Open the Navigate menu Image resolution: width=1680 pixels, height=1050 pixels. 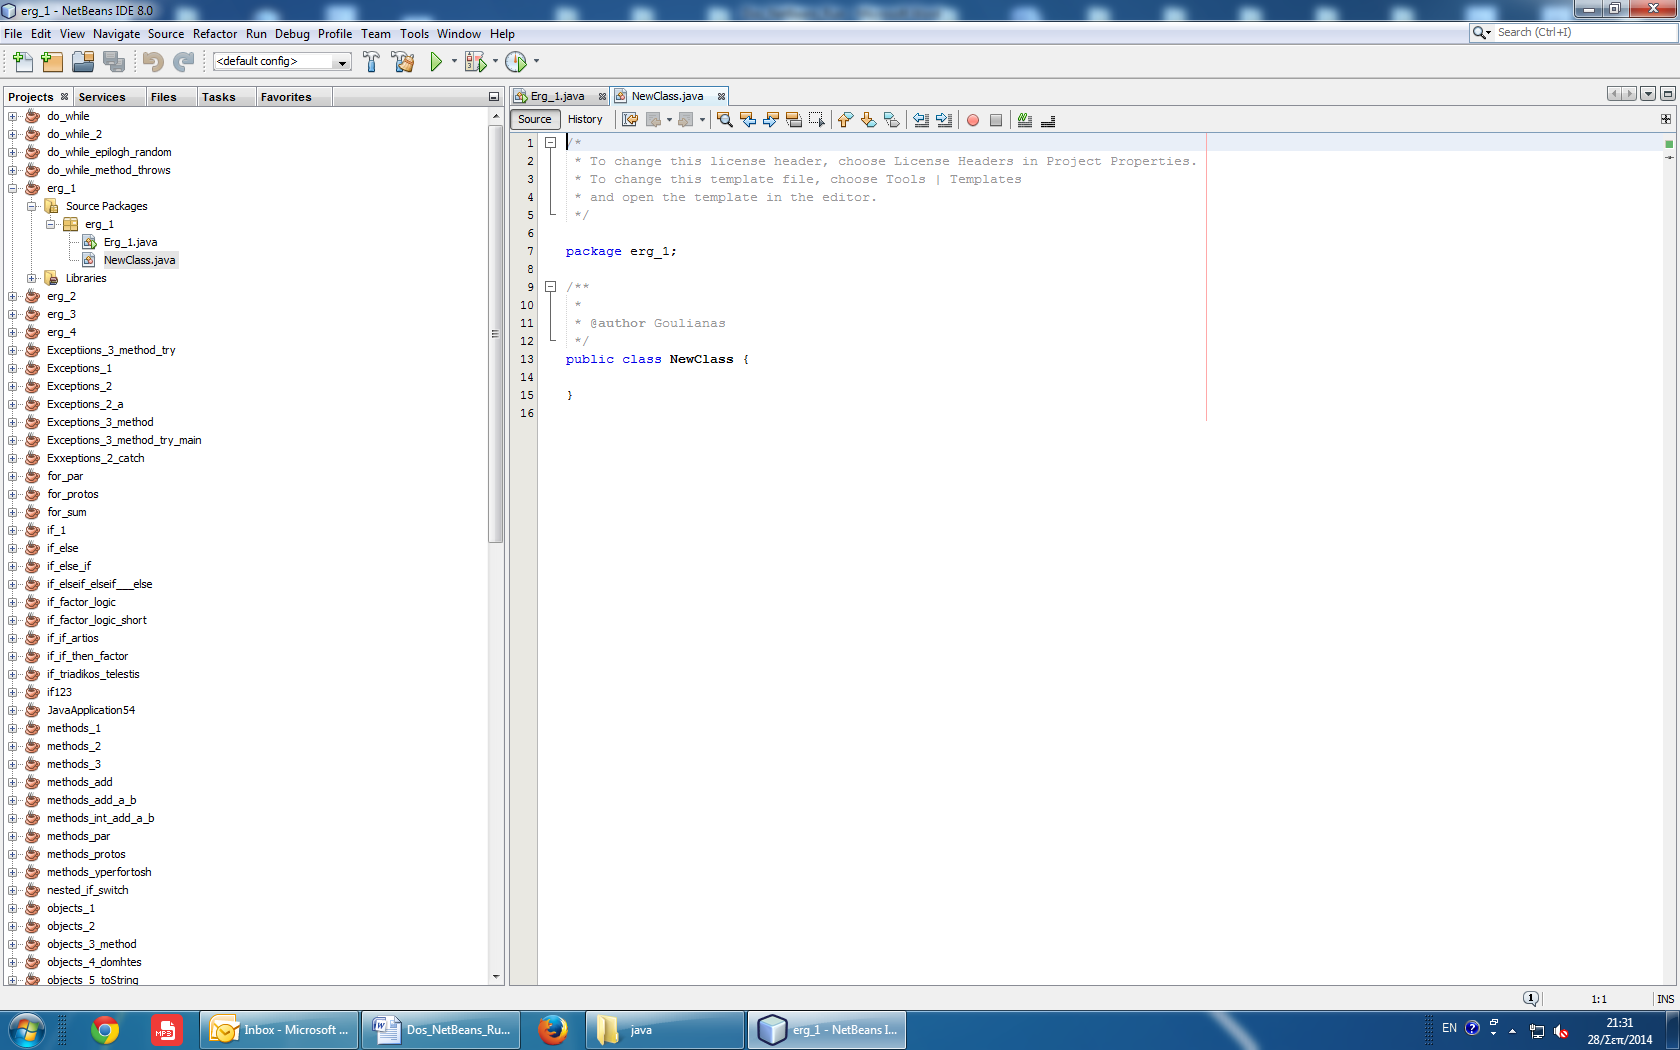coord(116,34)
